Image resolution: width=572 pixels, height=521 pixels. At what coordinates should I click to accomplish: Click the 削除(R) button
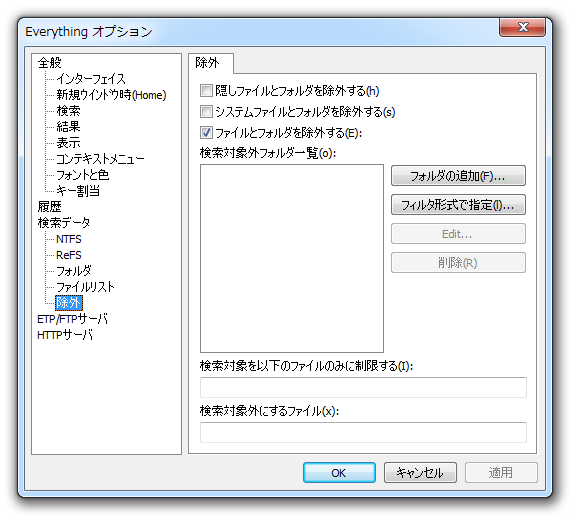click(x=458, y=263)
